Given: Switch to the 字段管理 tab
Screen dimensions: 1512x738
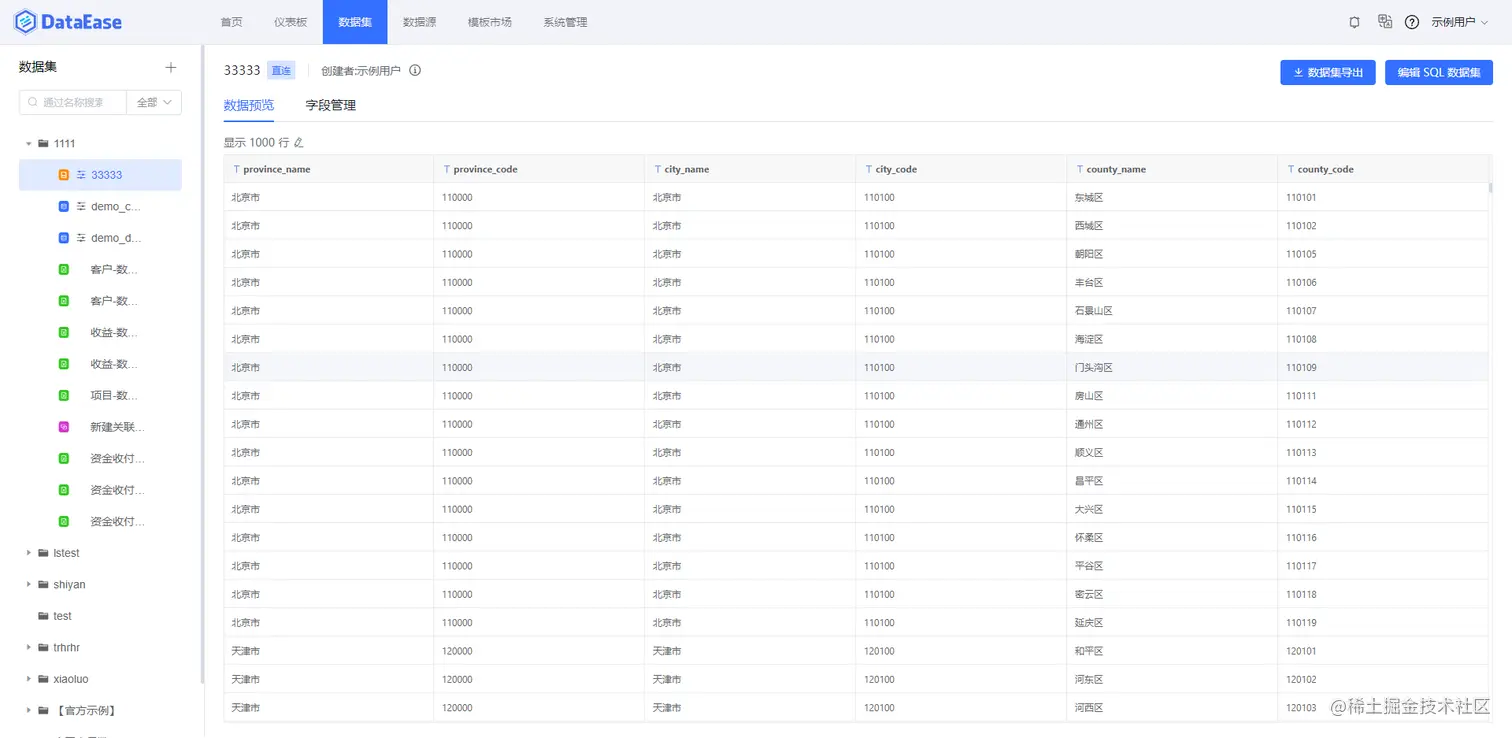Looking at the screenshot, I should point(331,105).
